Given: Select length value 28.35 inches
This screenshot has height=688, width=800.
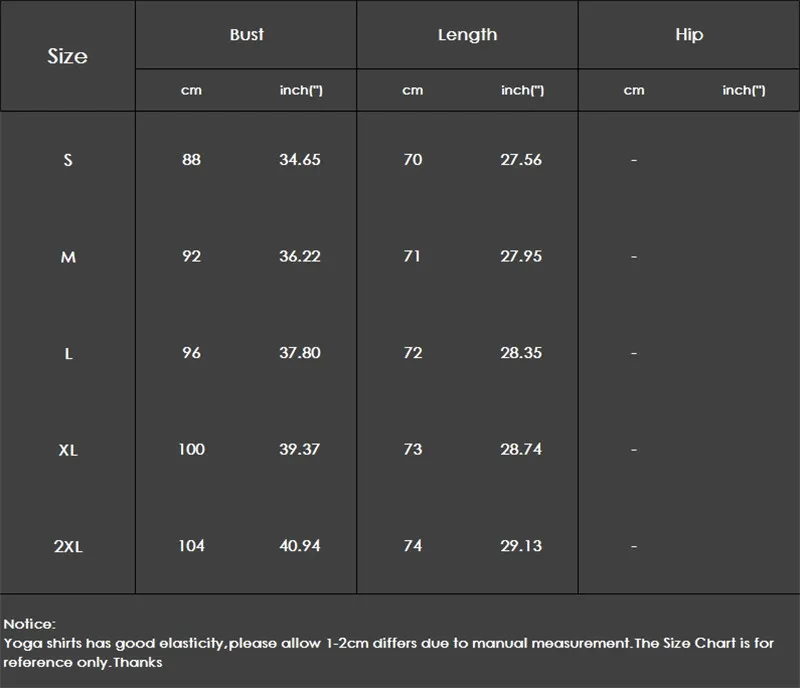Looking at the screenshot, I should [x=521, y=353].
